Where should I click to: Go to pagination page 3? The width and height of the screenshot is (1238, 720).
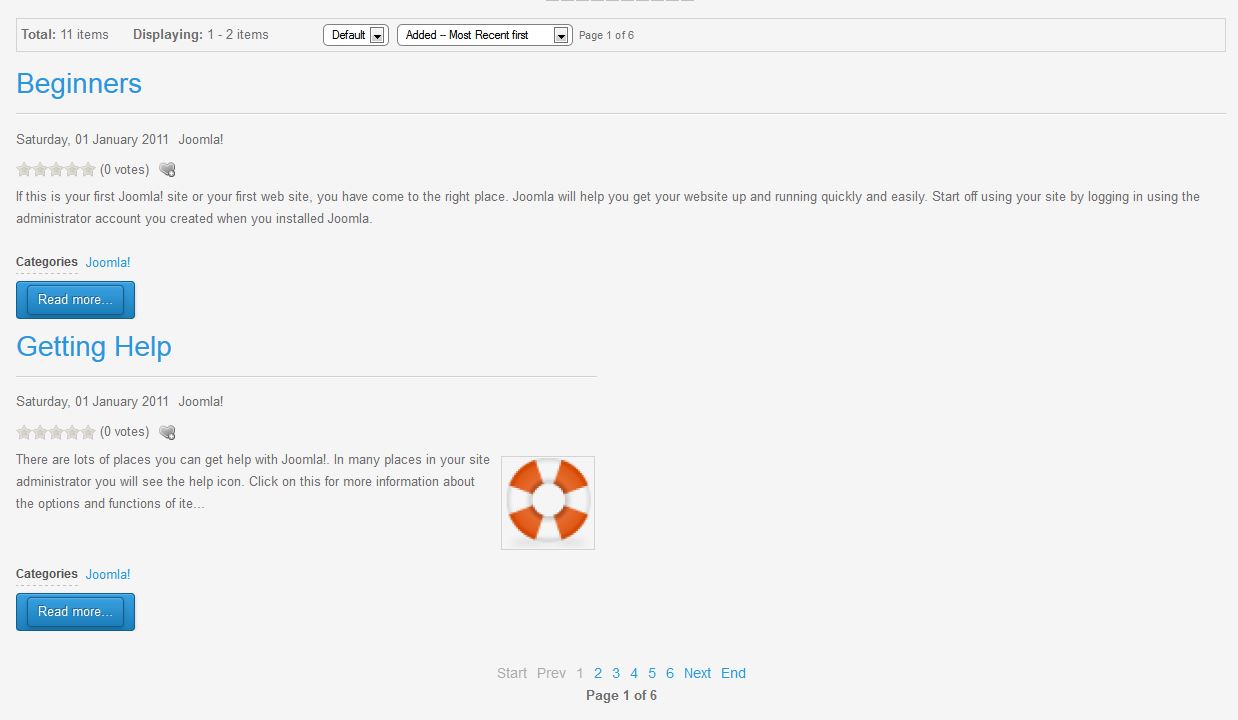coord(616,673)
